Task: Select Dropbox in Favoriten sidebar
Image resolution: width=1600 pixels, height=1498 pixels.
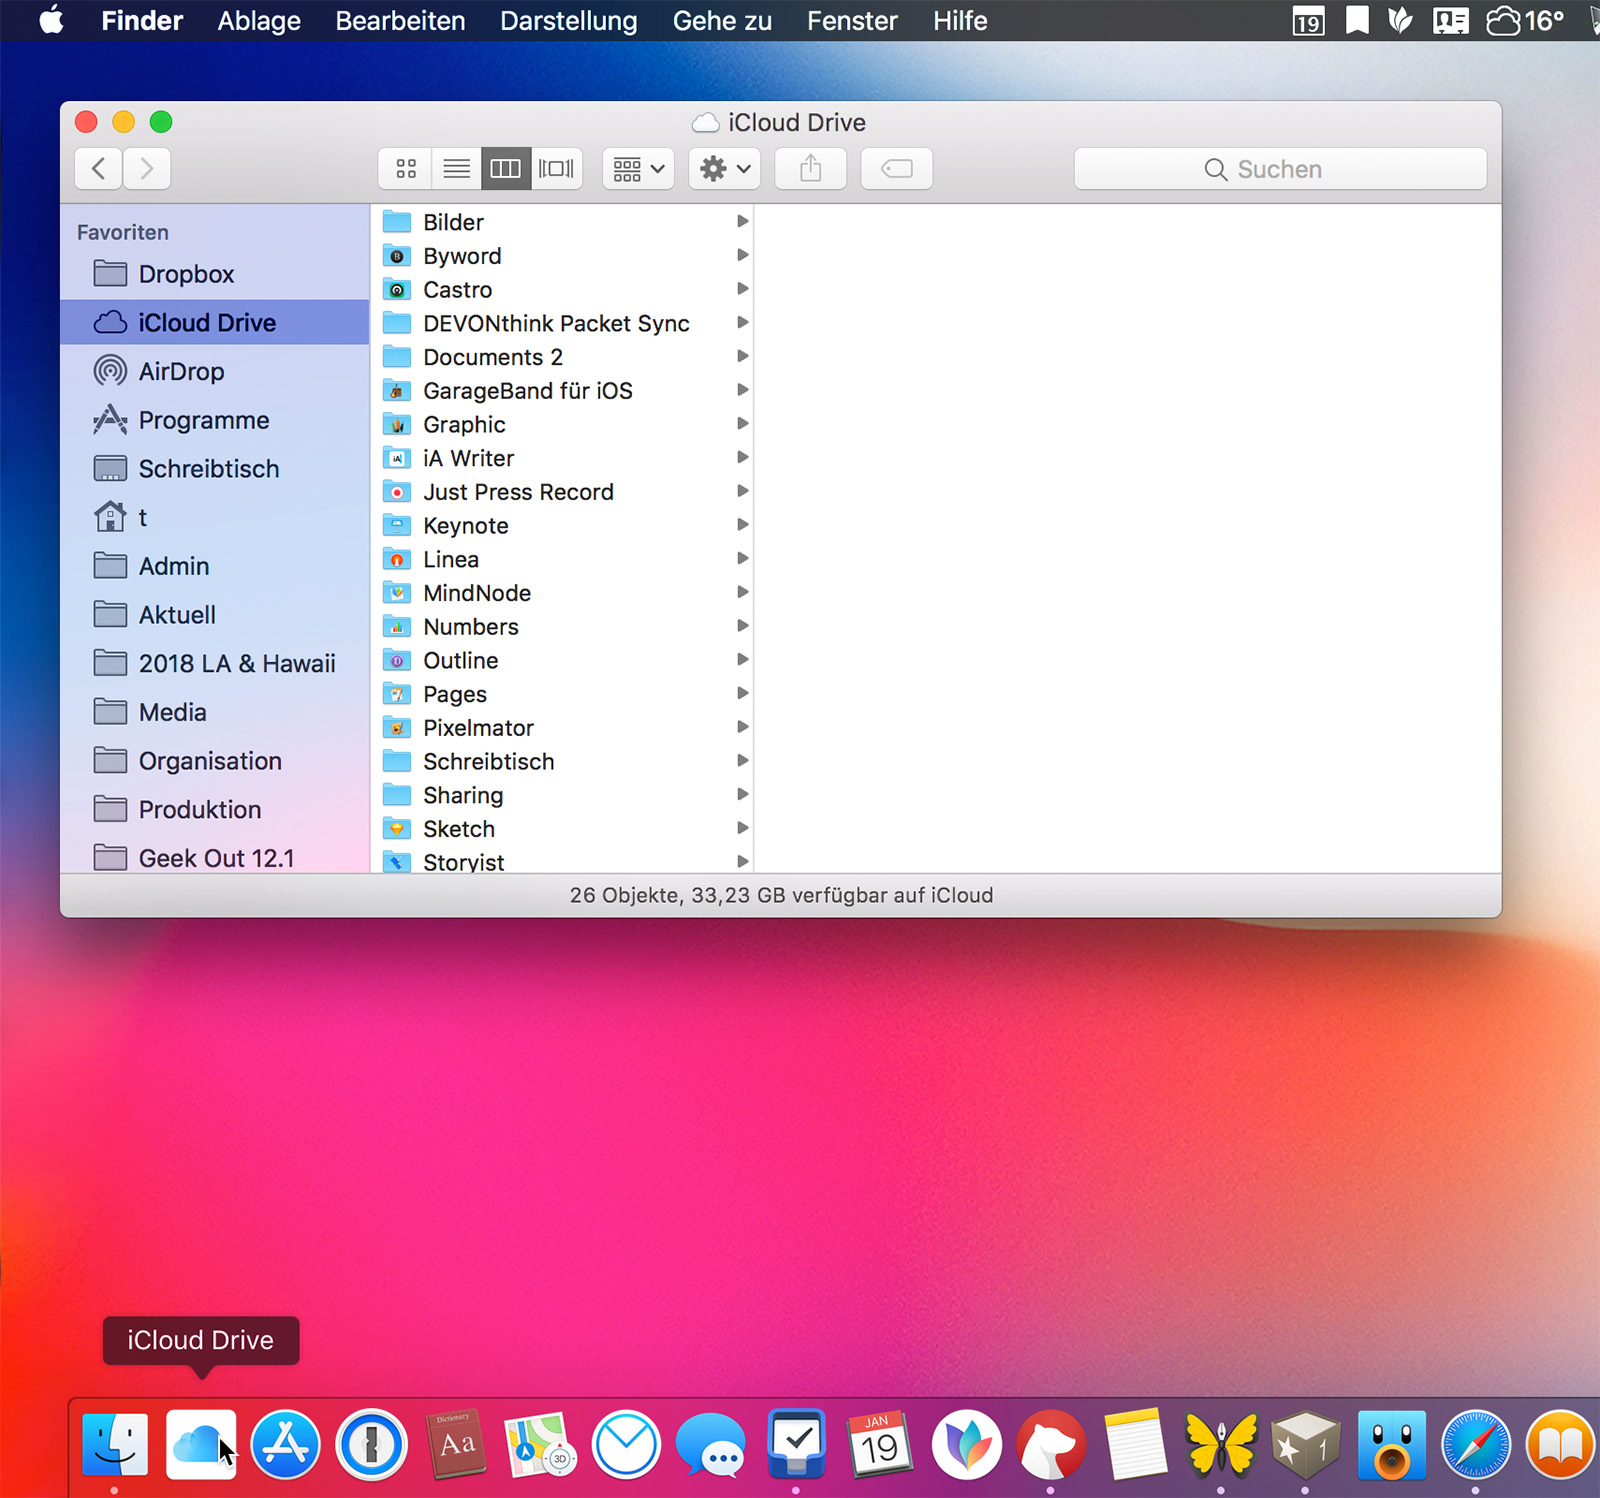Action: (x=186, y=274)
